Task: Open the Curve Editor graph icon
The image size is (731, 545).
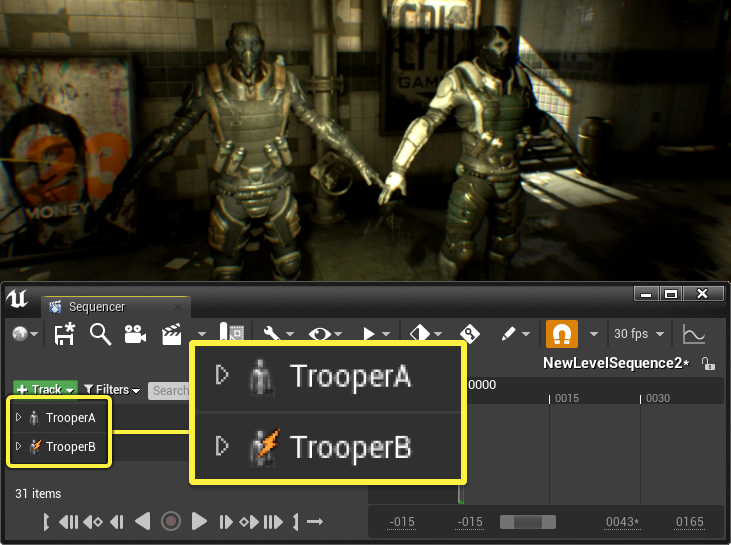Action: [x=694, y=334]
